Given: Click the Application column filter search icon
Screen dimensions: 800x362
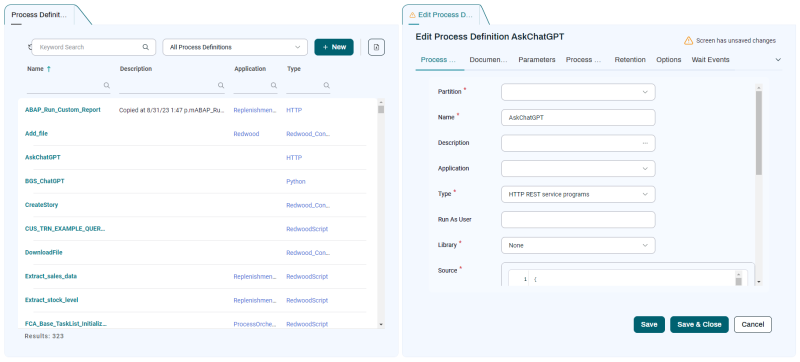Looking at the screenshot, I should coord(274,85).
